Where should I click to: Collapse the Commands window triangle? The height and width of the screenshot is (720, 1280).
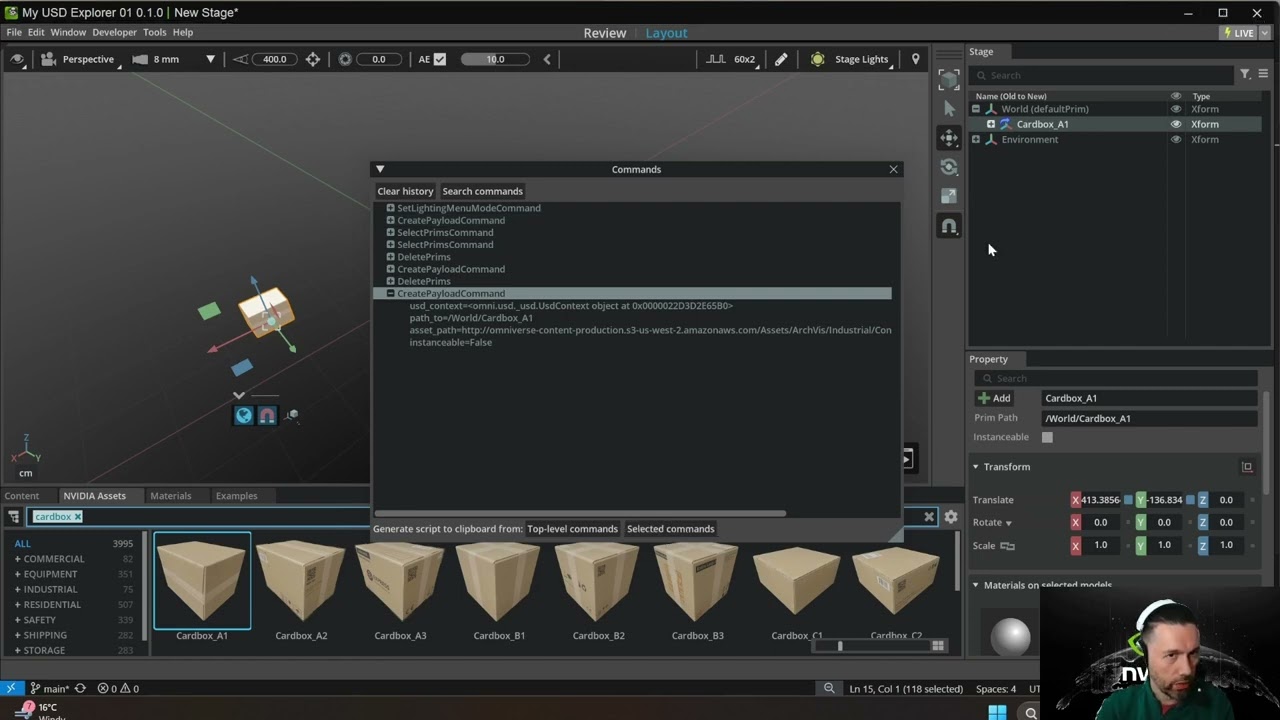point(380,169)
